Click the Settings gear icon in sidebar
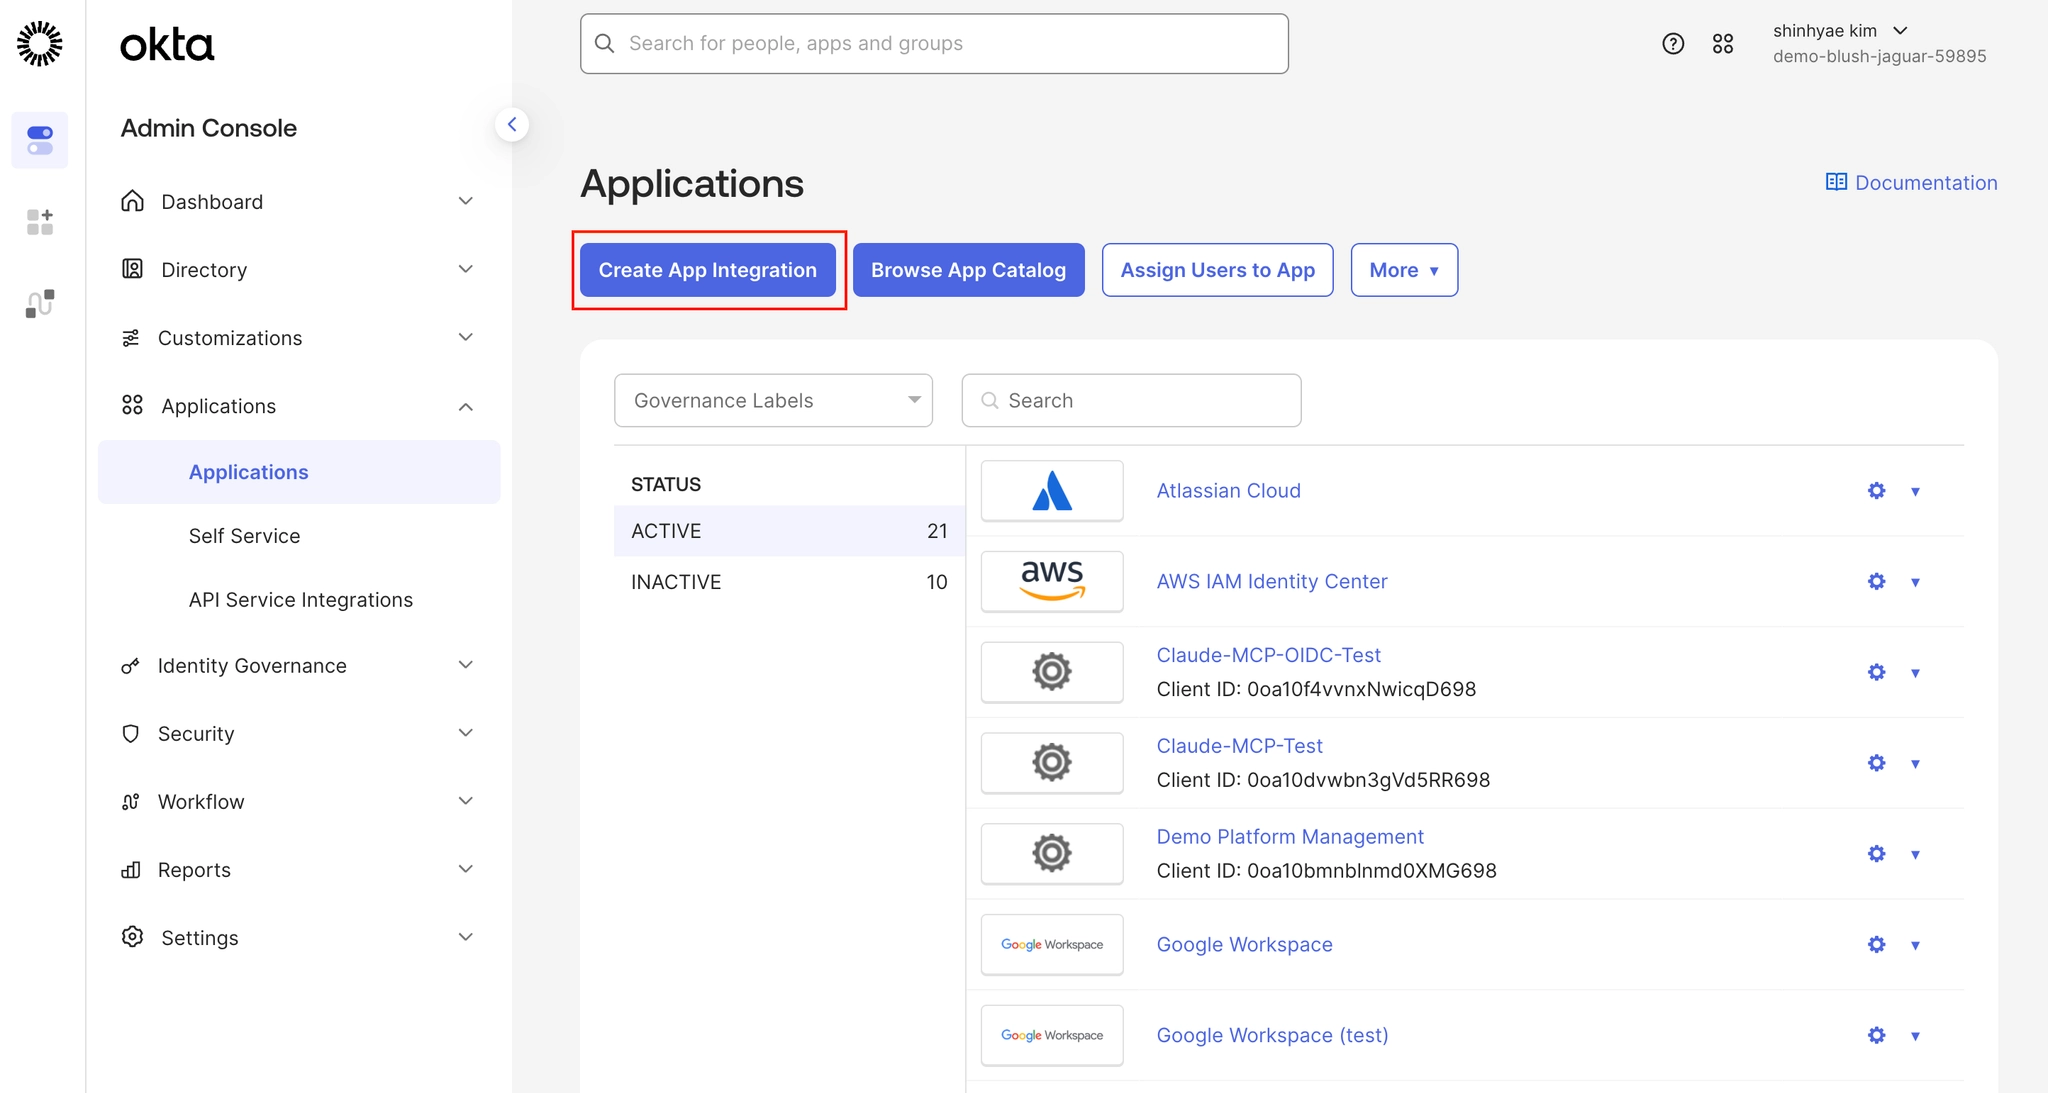 click(x=132, y=937)
